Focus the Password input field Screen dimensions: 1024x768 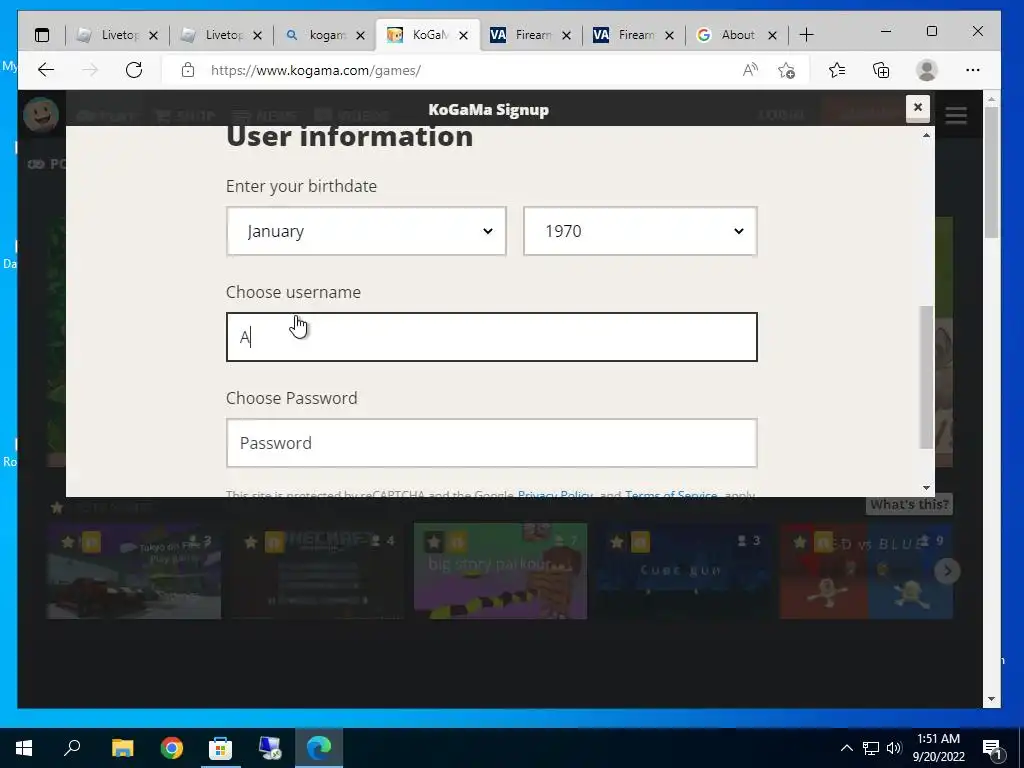tap(492, 443)
